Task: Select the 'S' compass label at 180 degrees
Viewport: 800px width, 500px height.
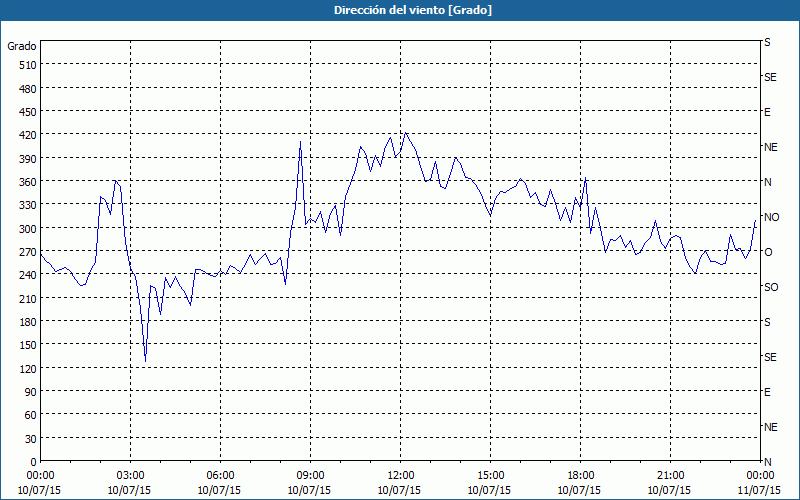Action: (767, 322)
